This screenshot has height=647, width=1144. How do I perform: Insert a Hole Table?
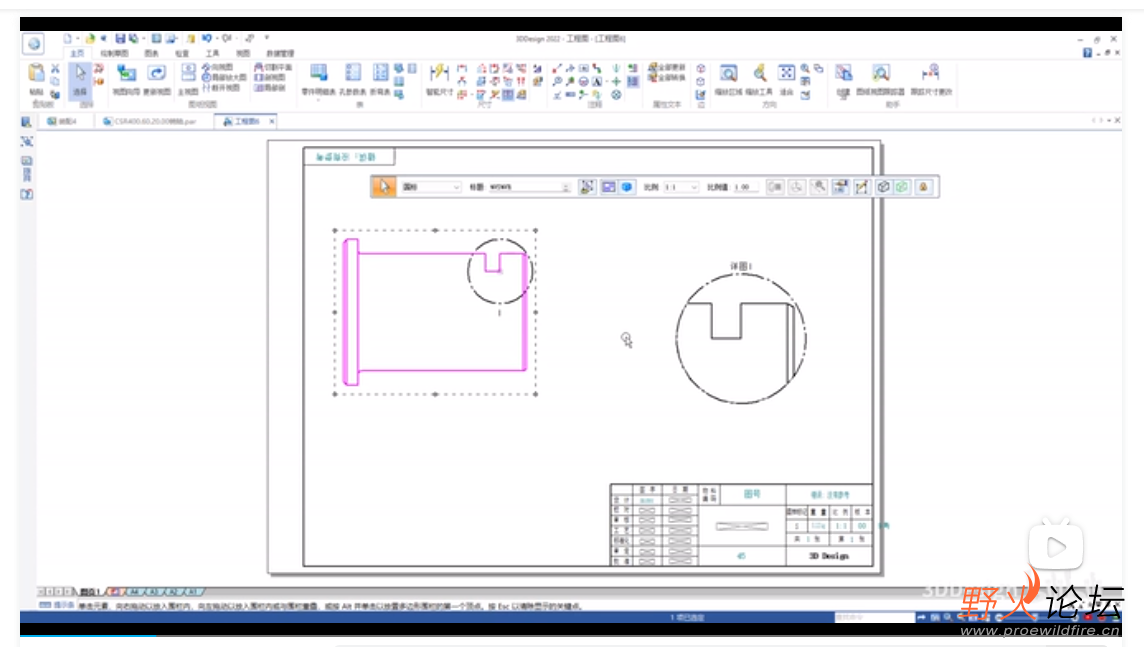[353, 80]
